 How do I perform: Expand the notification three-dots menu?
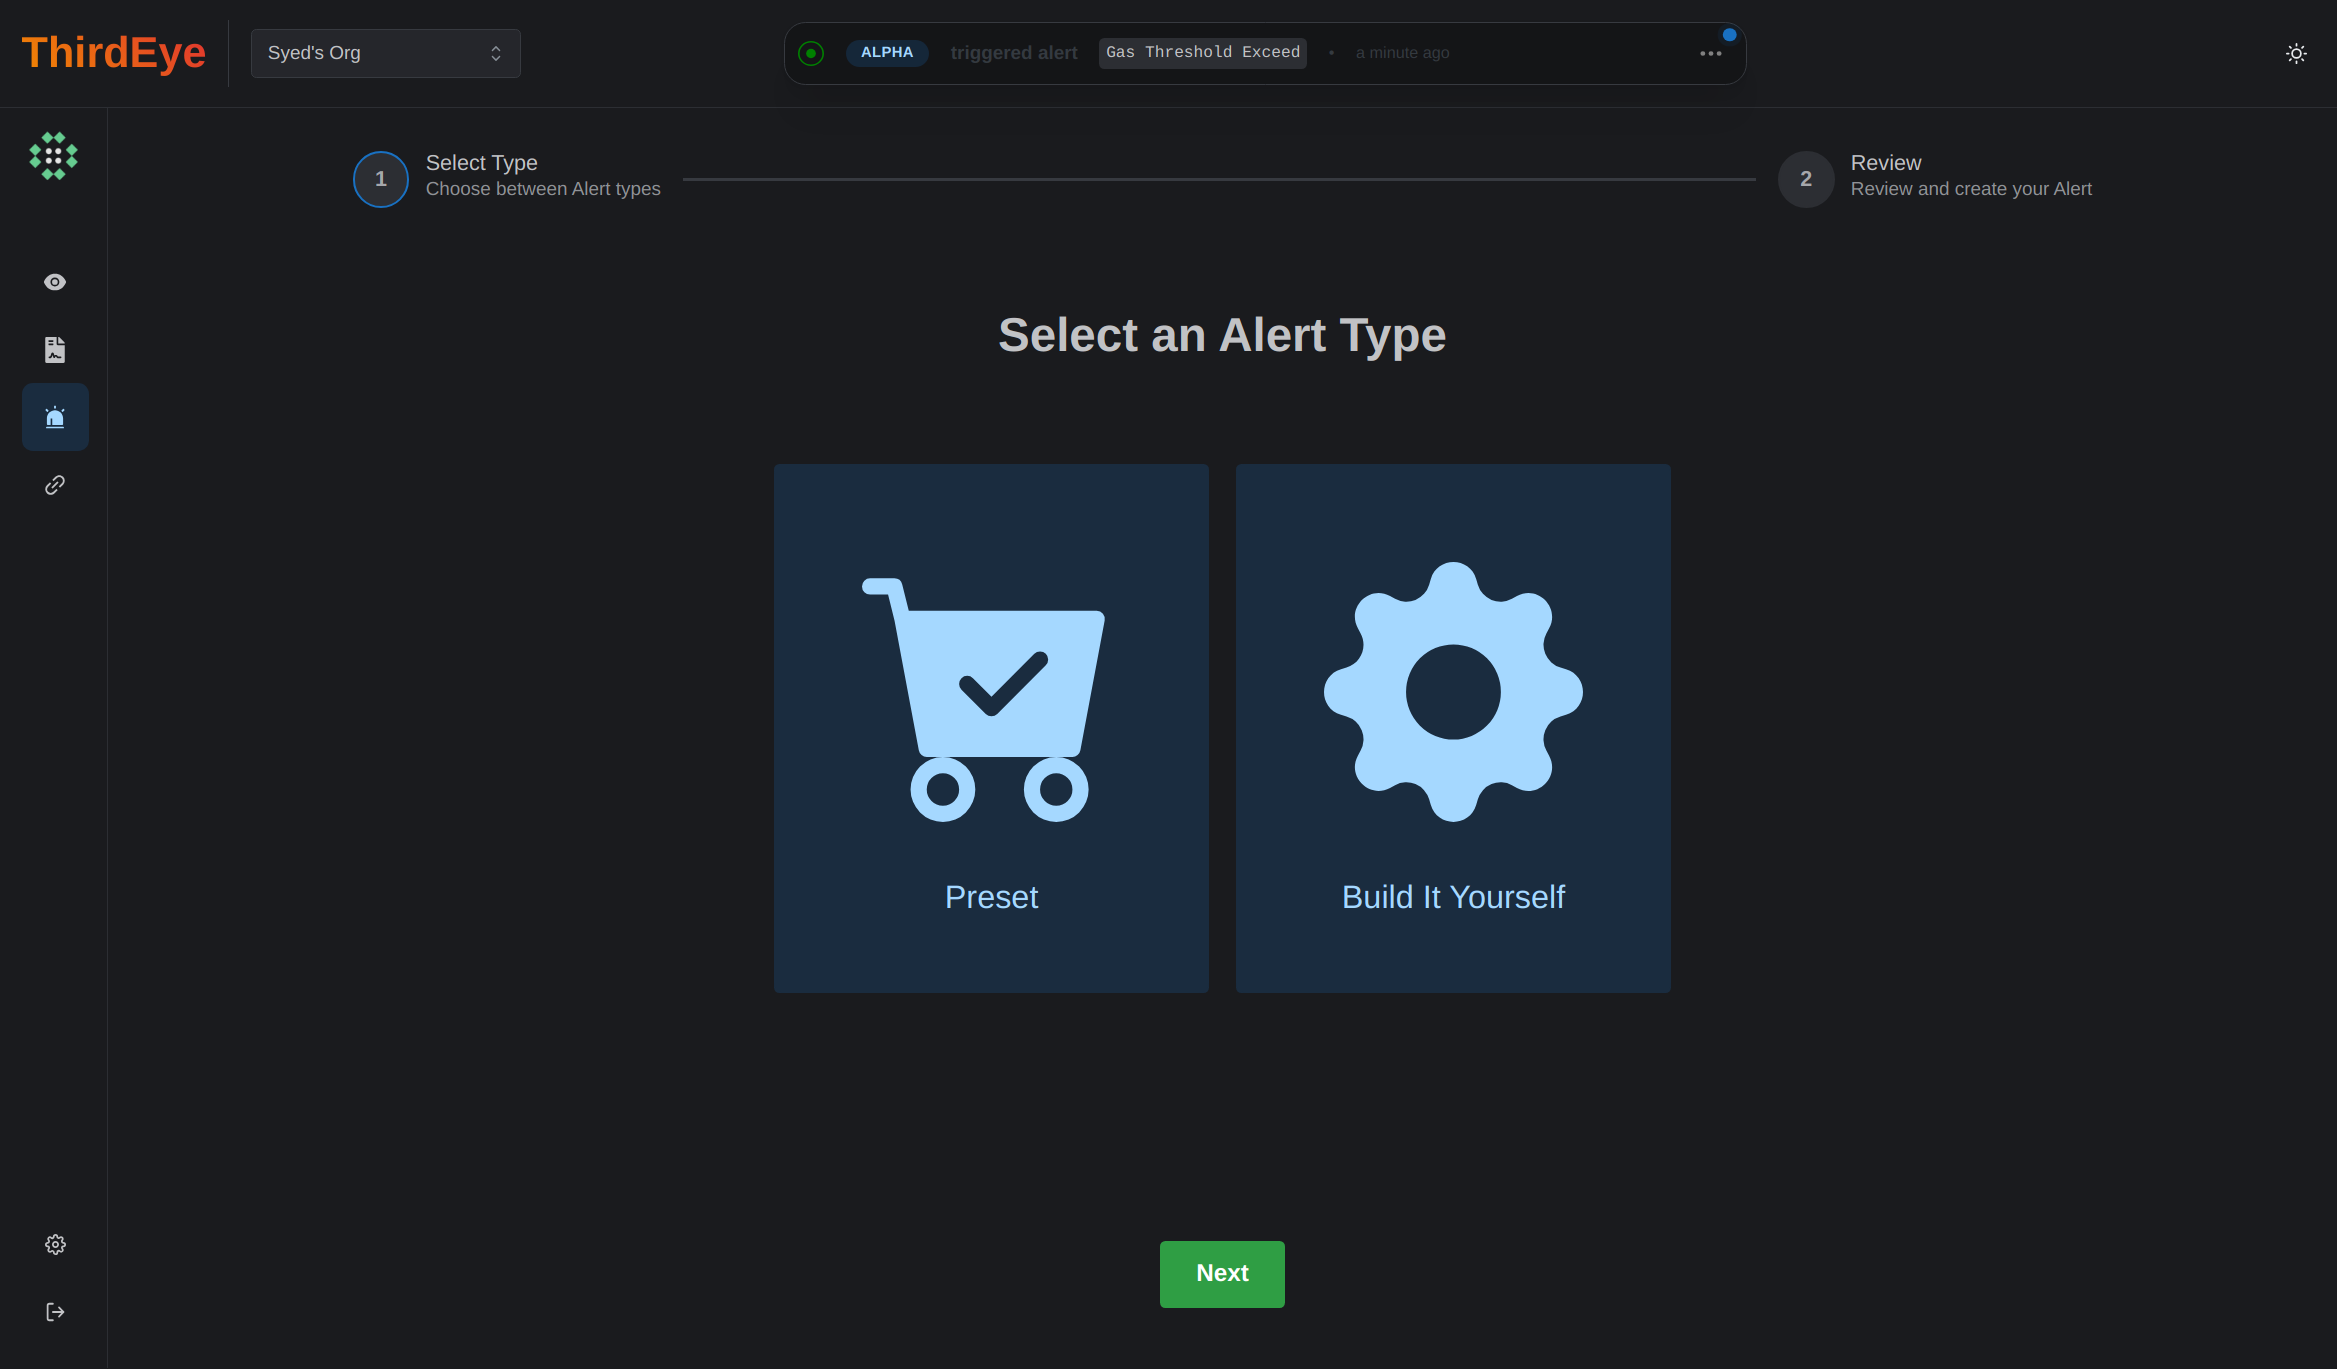coord(1710,54)
